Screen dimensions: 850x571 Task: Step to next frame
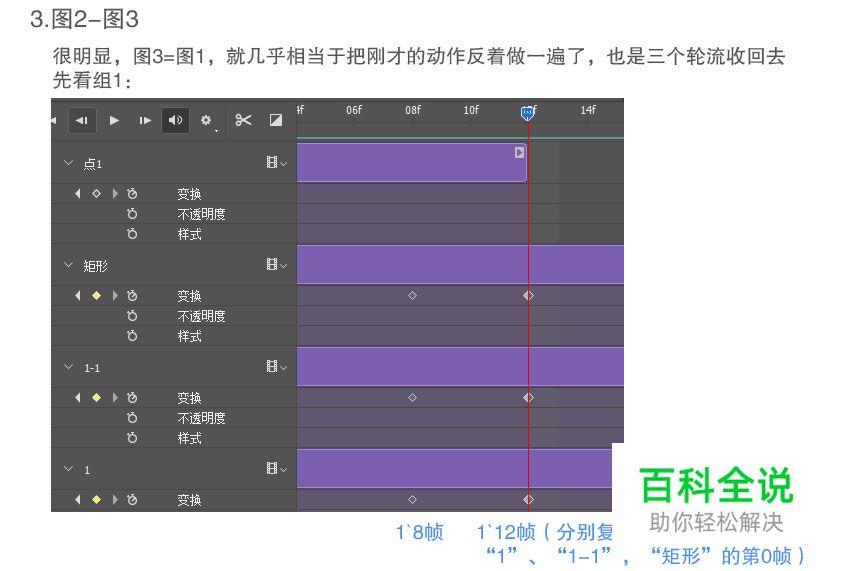click(x=145, y=120)
